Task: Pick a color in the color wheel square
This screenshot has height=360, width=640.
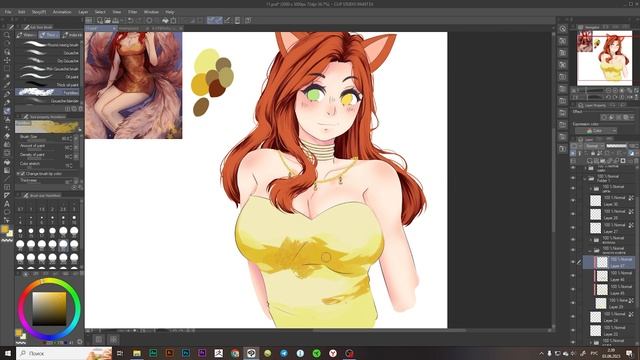Action: click(x=49, y=309)
